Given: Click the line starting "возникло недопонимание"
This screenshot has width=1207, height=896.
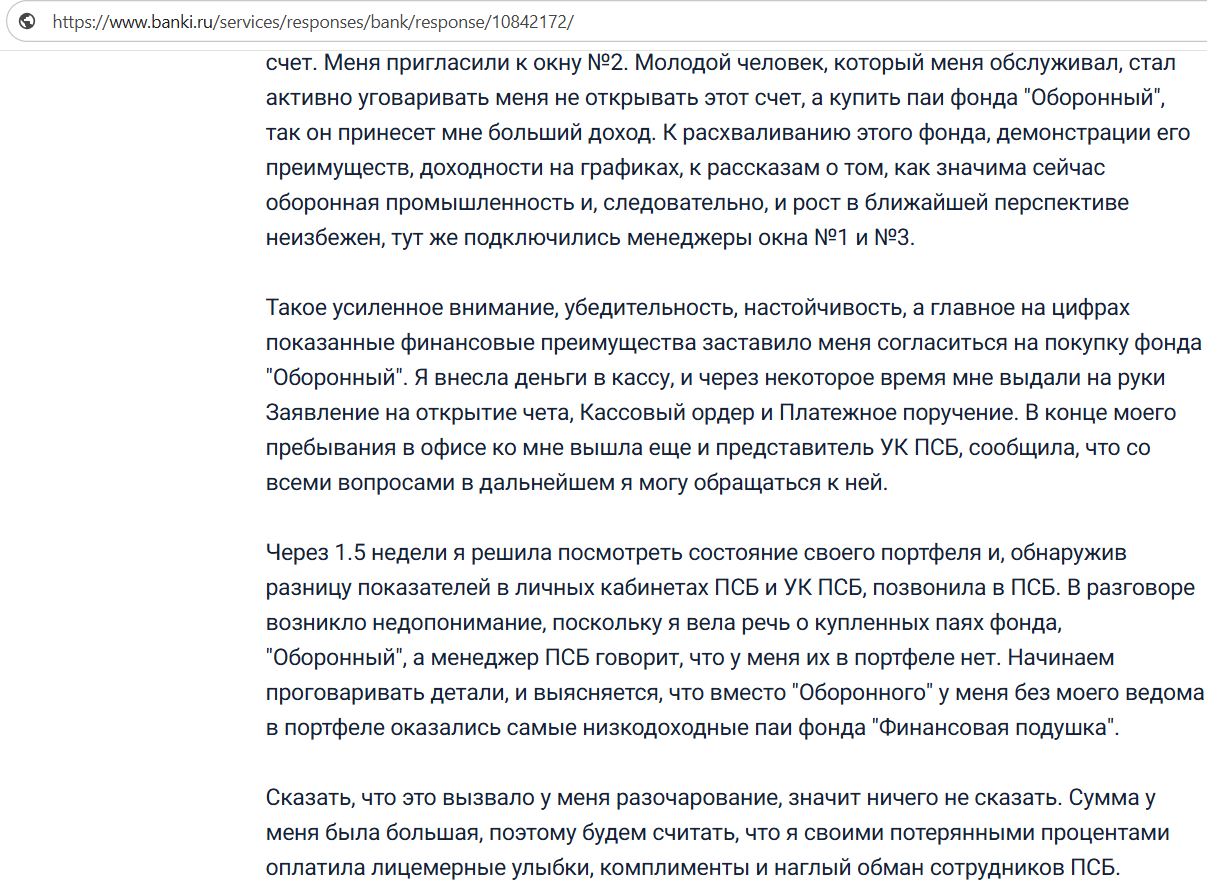Looking at the screenshot, I should (x=662, y=623).
